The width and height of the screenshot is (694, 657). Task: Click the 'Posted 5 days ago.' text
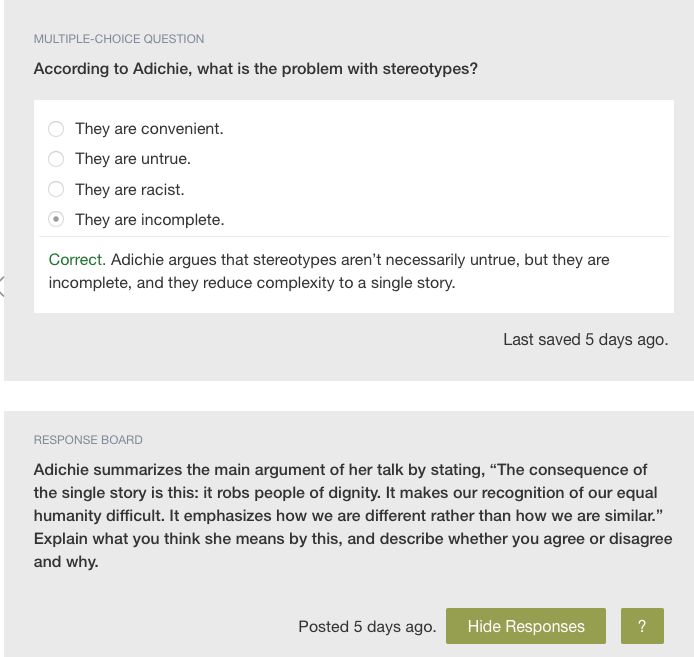click(x=367, y=626)
